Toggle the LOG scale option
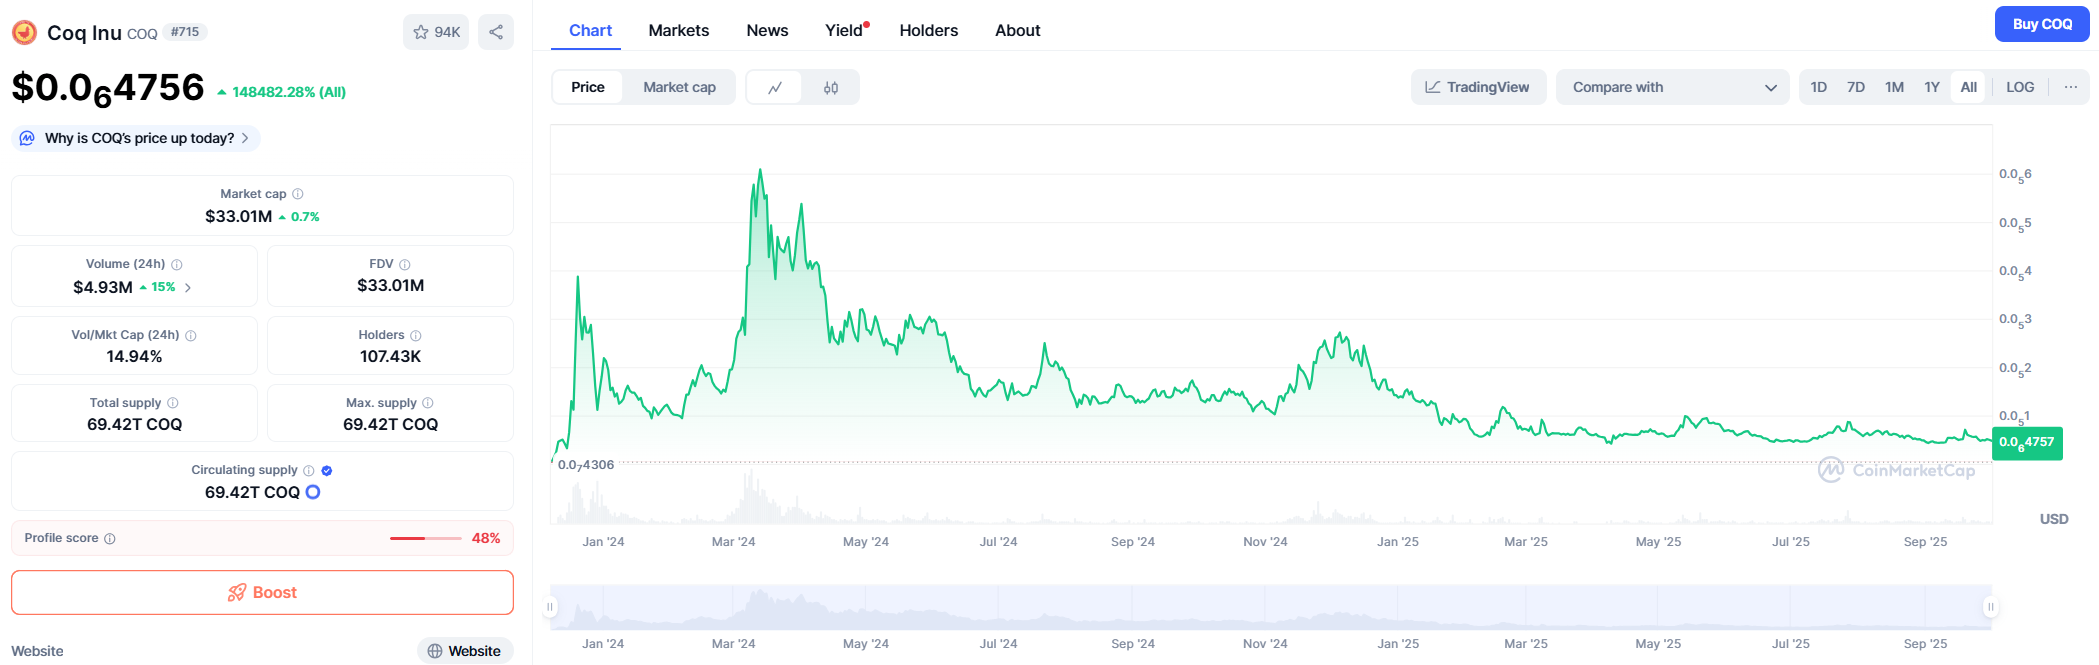The width and height of the screenshot is (2099, 665). click(2019, 87)
